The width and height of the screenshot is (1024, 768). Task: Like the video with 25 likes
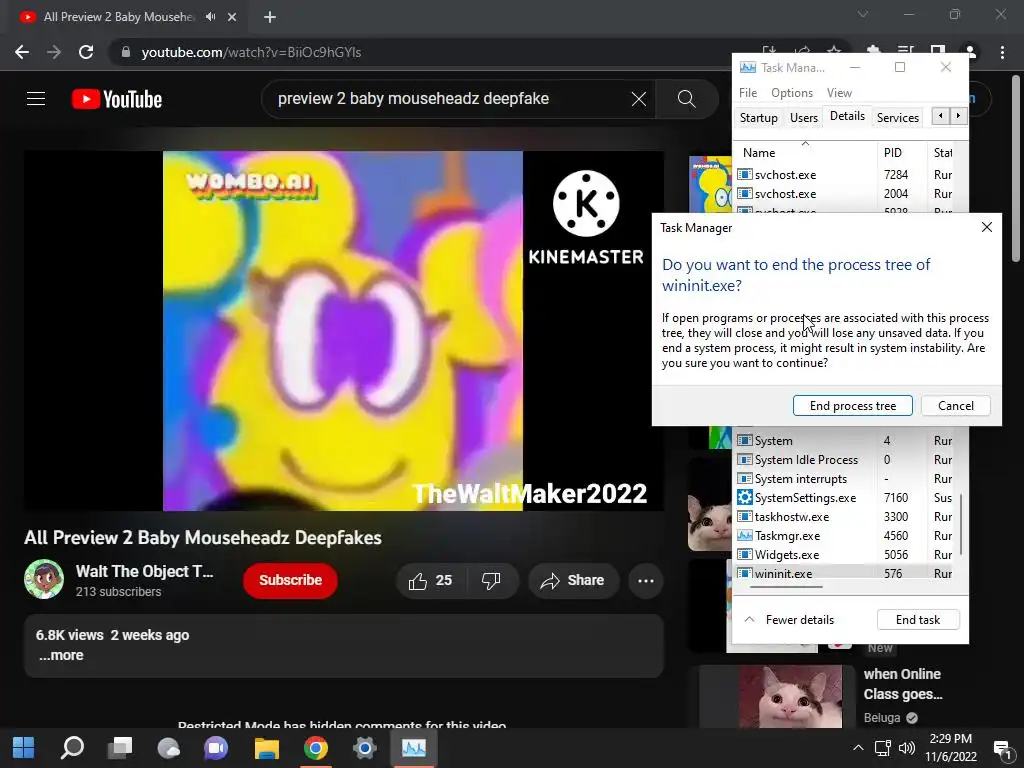pyautogui.click(x=431, y=581)
